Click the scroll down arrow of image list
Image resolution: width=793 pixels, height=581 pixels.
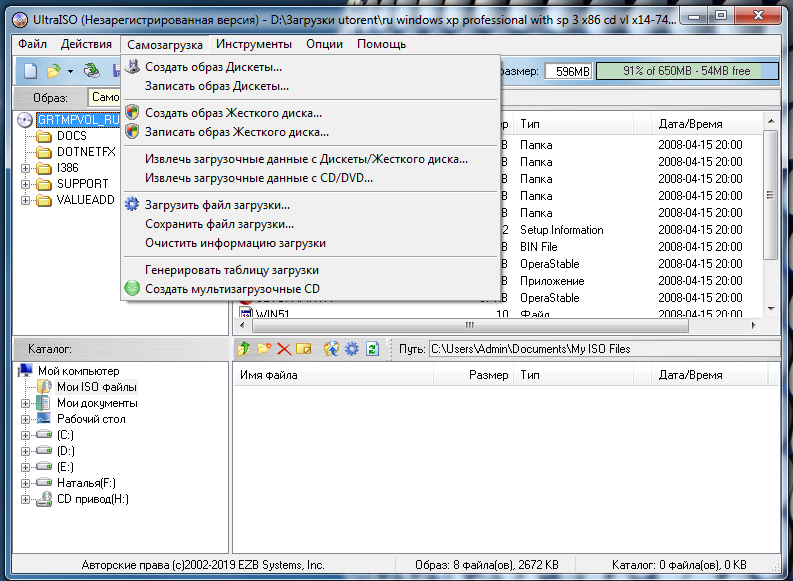pyautogui.click(x=771, y=308)
